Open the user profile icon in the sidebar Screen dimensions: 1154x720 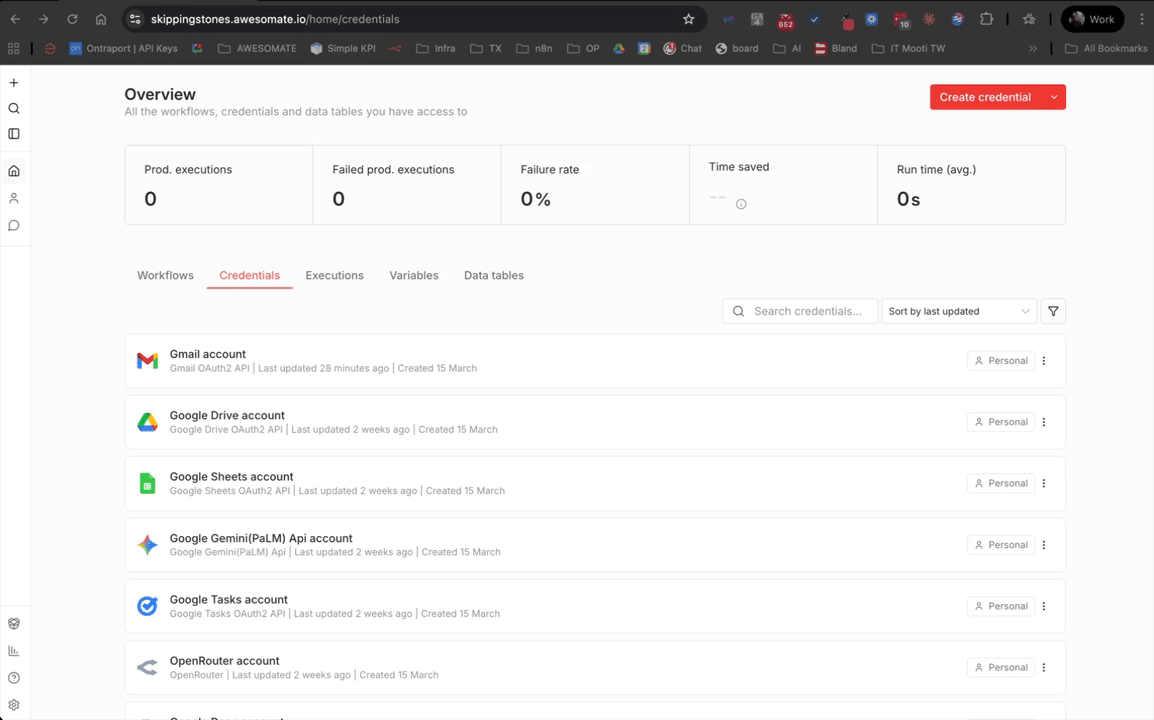[x=14, y=197]
